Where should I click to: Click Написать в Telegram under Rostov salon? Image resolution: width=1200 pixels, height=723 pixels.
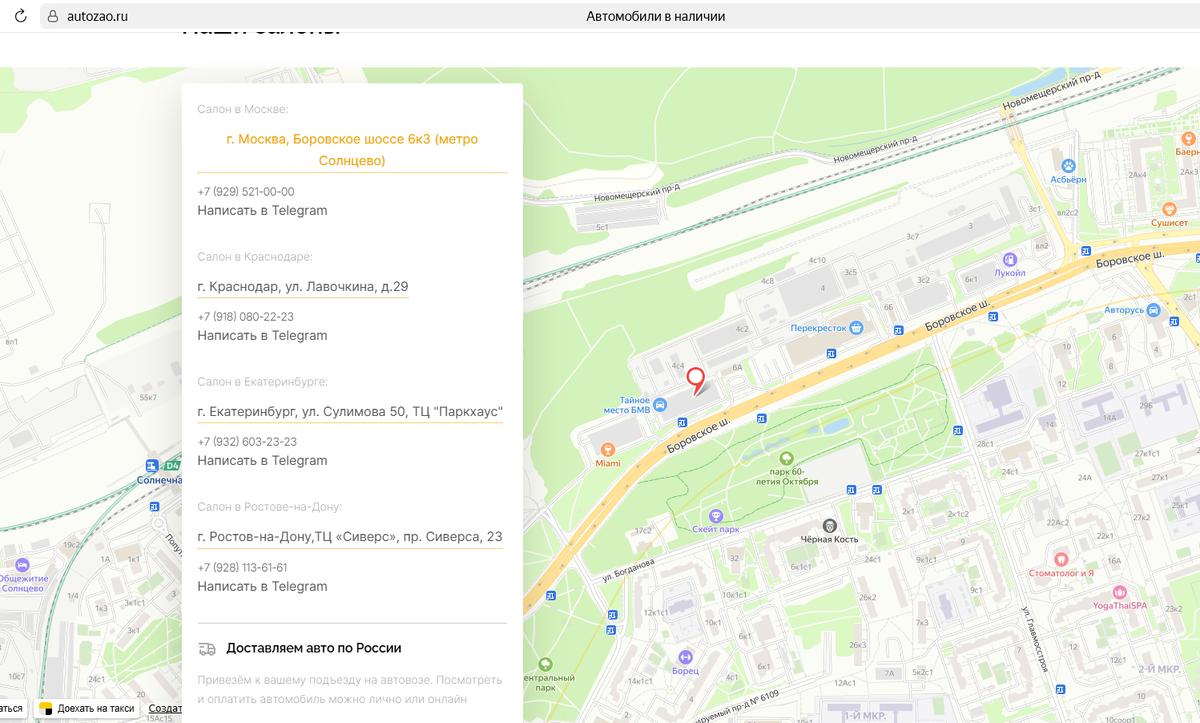click(262, 587)
